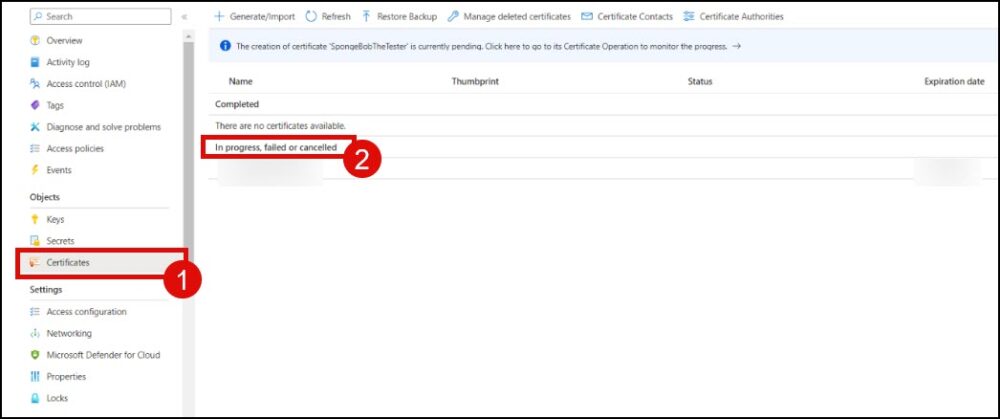Click the sidebar Search input field
Screen dimensions: 1000x419
pyautogui.click(x=100, y=17)
